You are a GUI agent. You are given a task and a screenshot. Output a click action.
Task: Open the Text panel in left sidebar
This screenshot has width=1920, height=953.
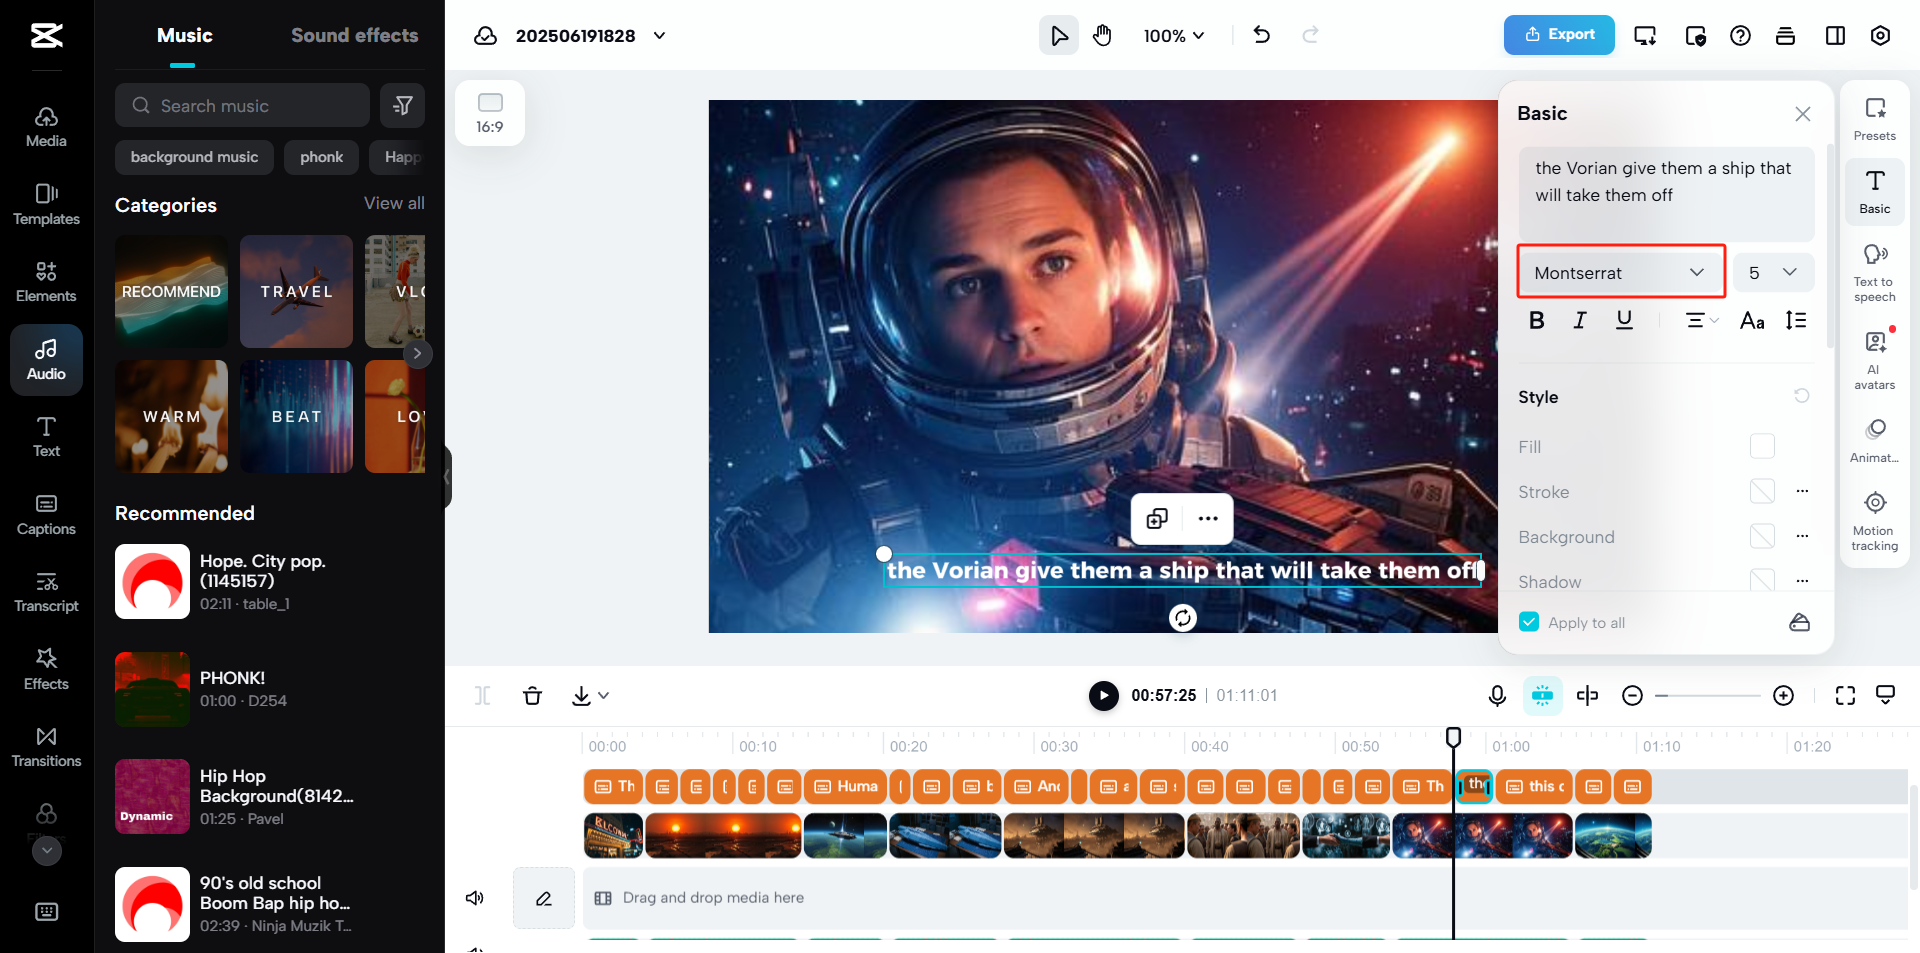click(46, 437)
